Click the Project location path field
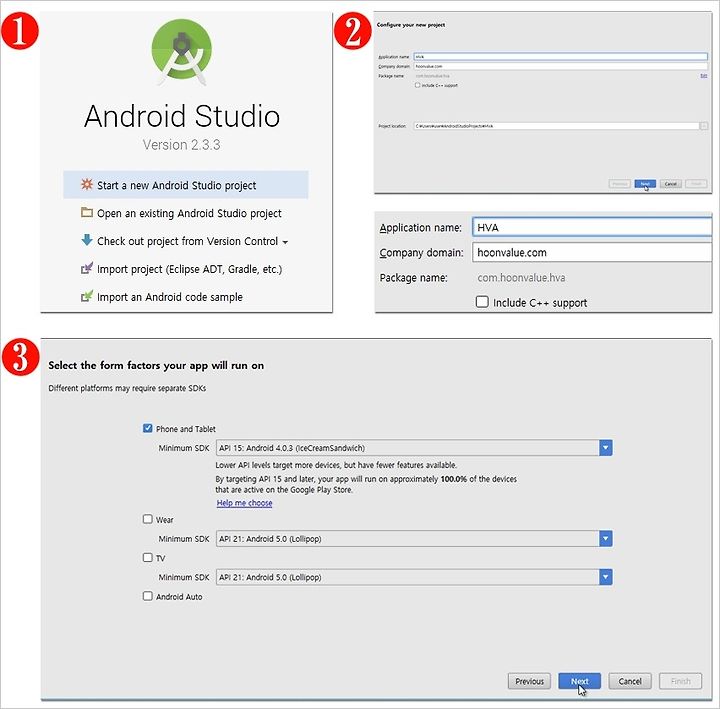This screenshot has width=720, height=709. point(556,126)
